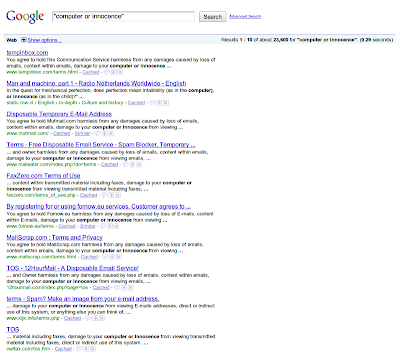
Task: Remove the Man and machine result via X icon
Action: [x=166, y=103]
